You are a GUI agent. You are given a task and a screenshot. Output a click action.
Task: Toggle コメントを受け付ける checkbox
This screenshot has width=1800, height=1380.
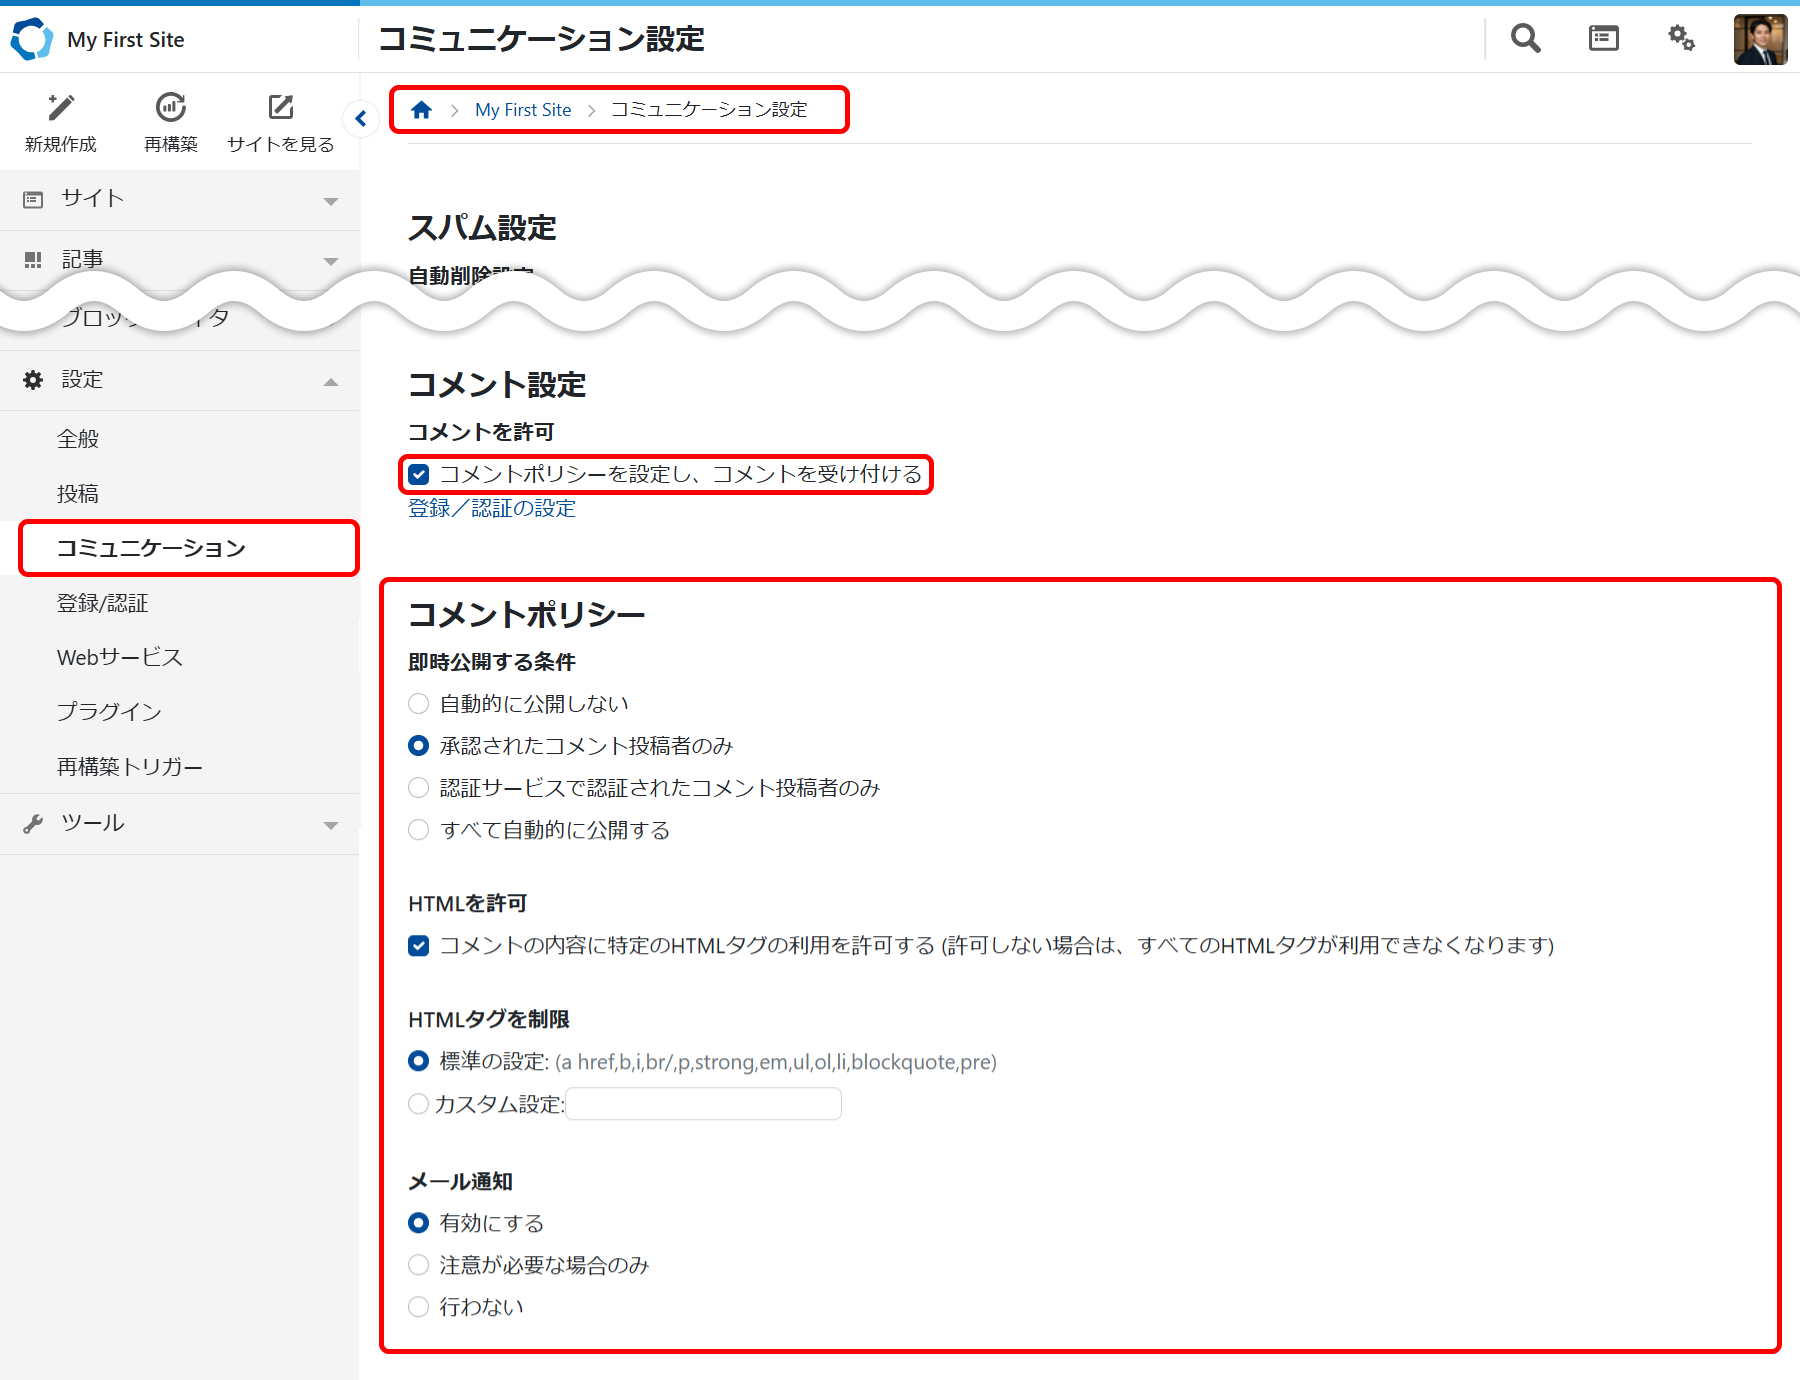click(x=419, y=475)
